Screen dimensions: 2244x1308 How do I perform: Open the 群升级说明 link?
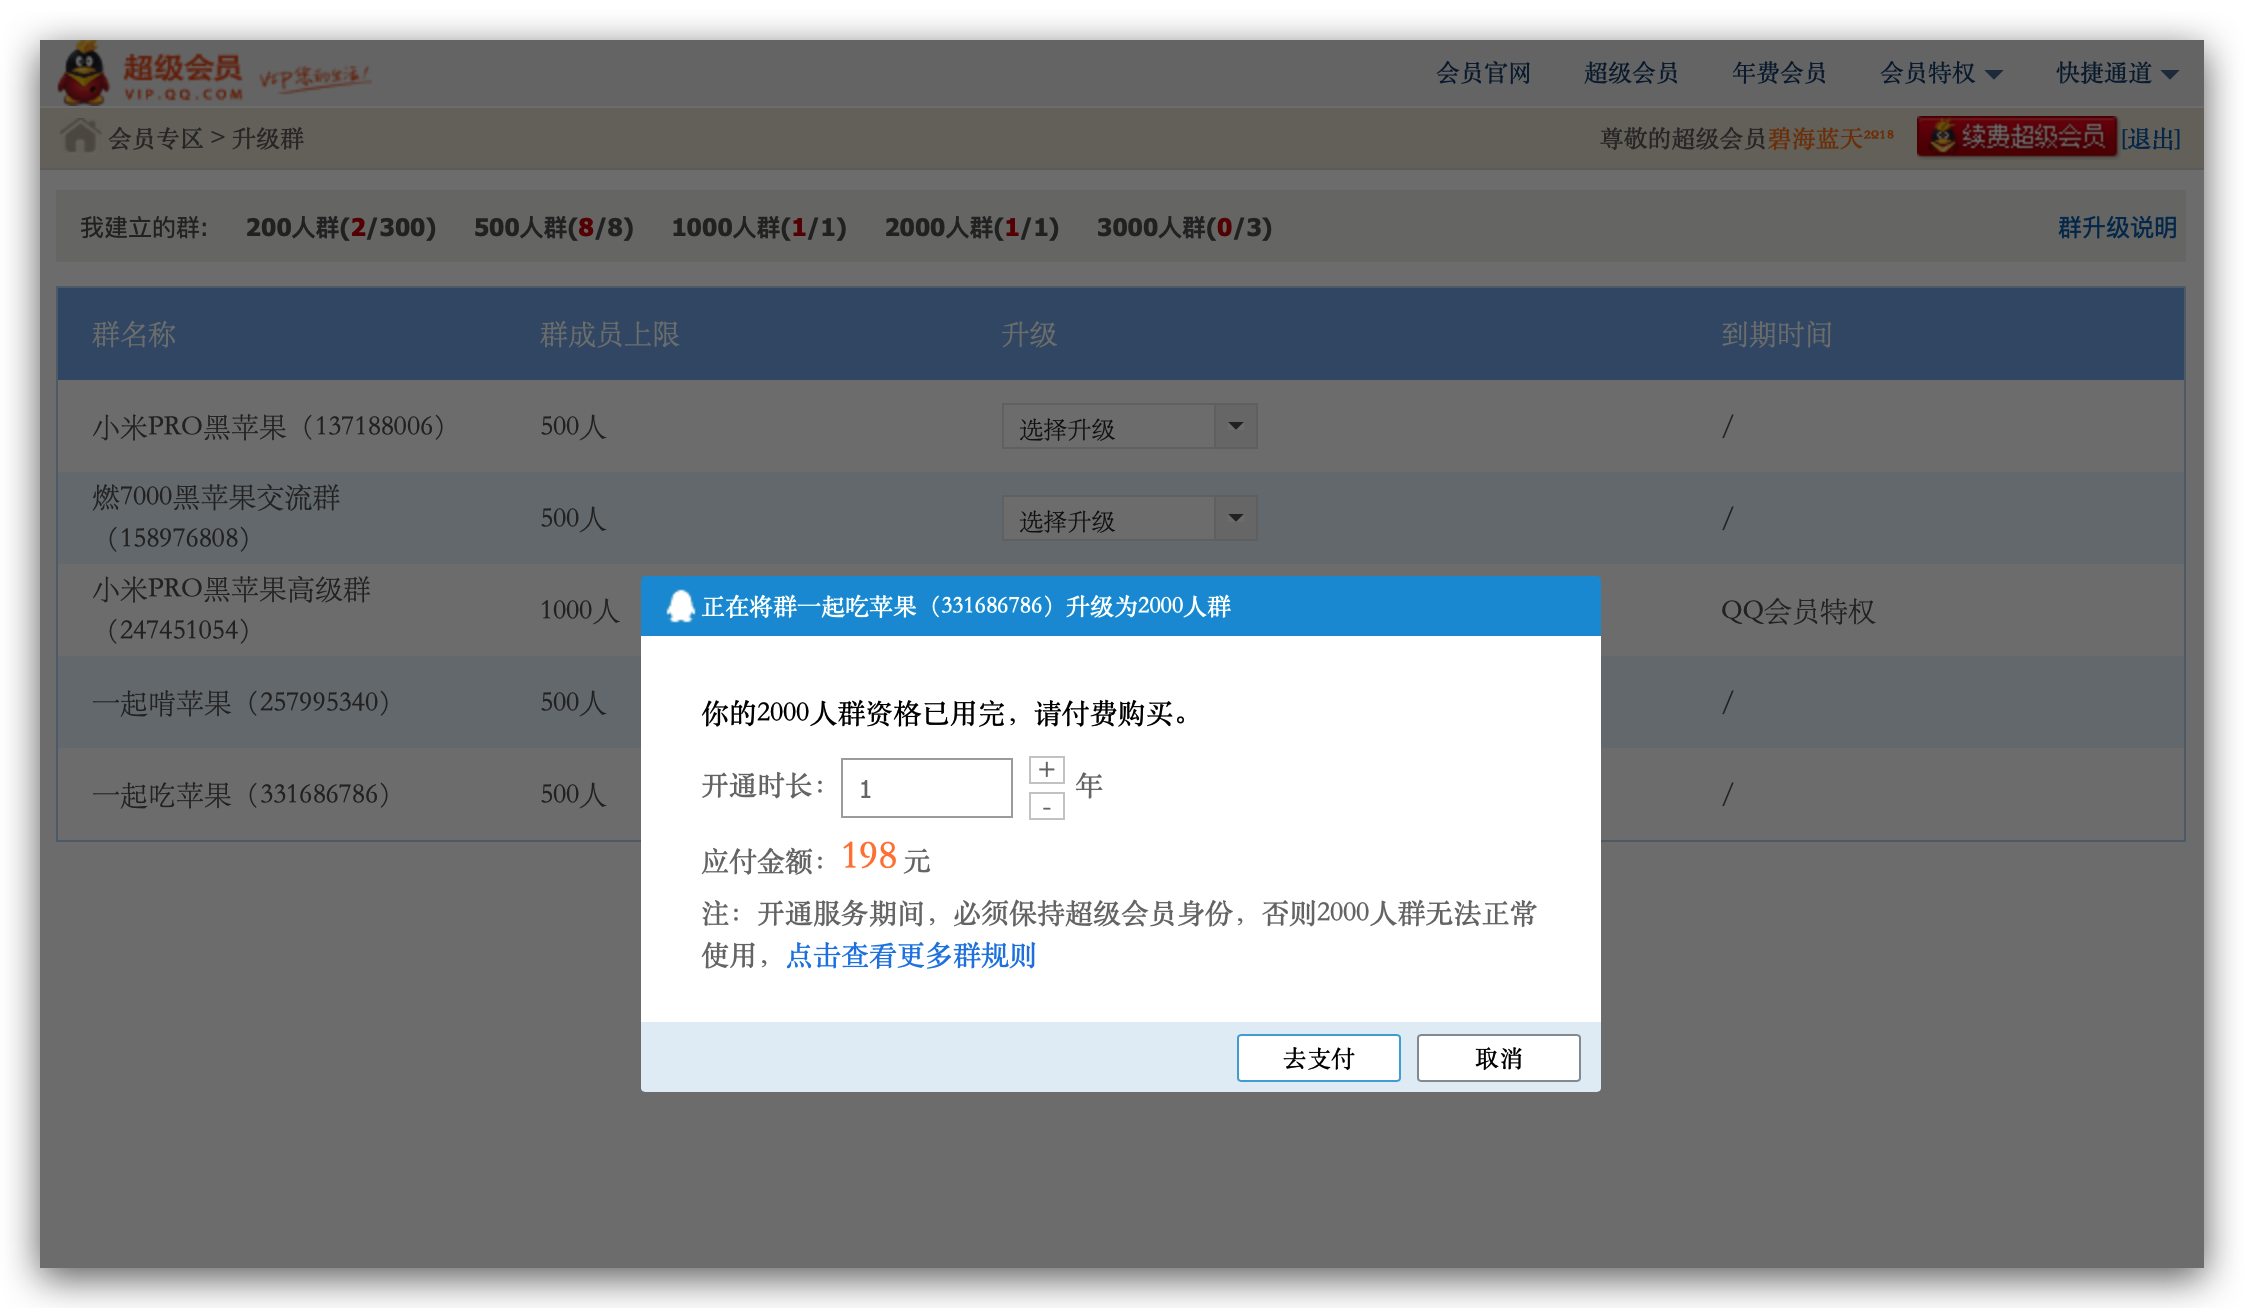click(2117, 228)
